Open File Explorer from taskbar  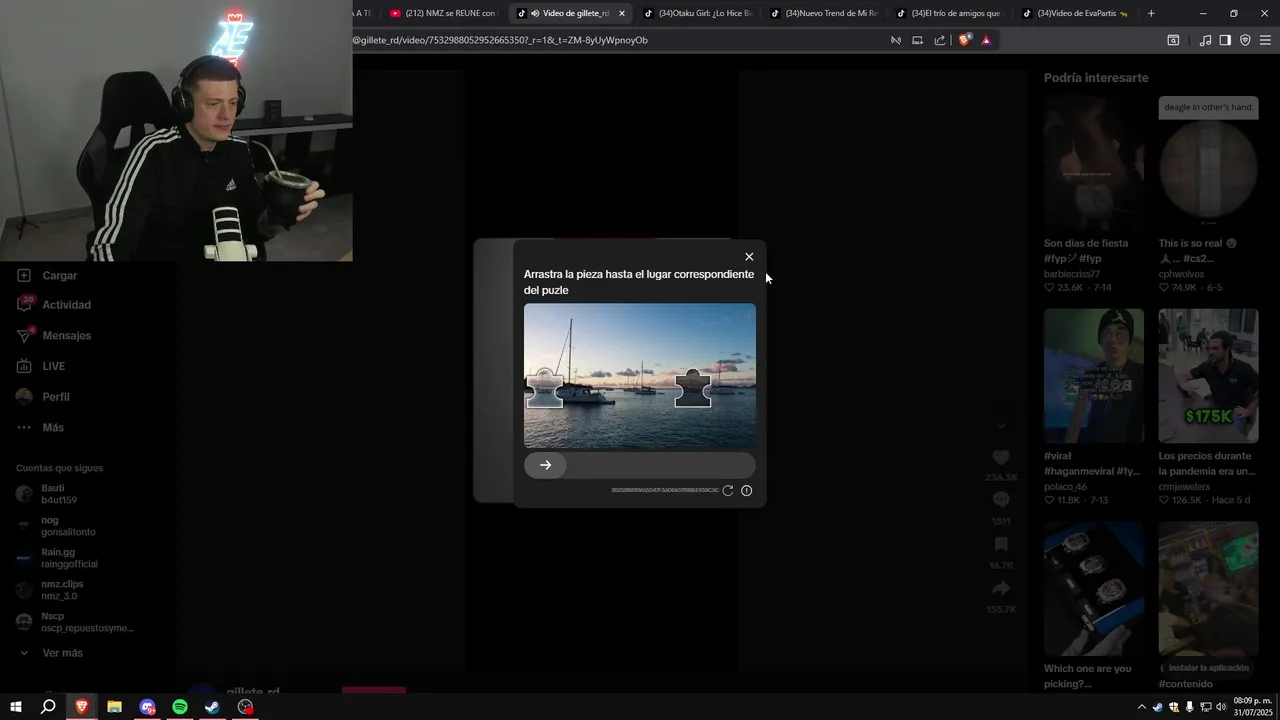click(x=114, y=707)
